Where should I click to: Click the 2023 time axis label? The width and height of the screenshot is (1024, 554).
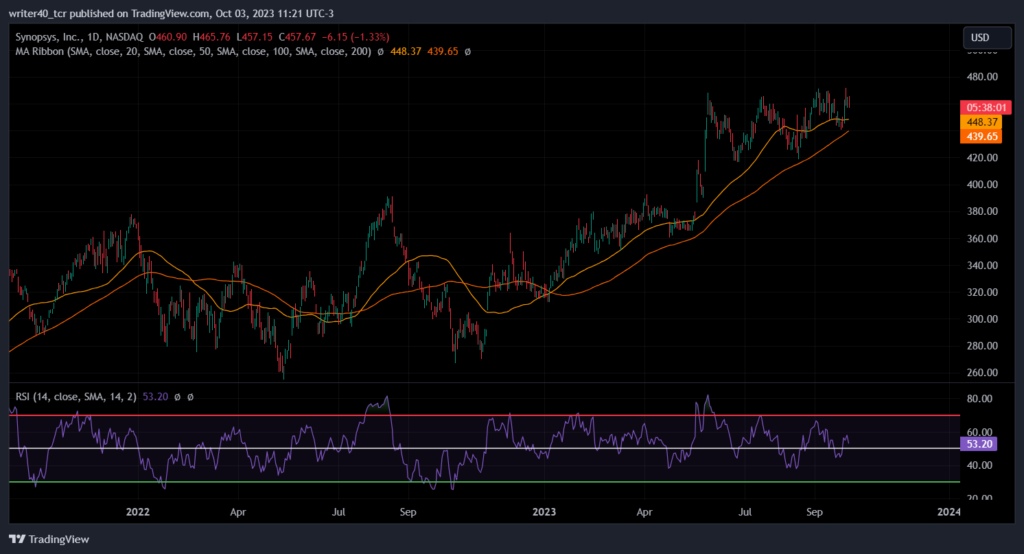[x=544, y=512]
